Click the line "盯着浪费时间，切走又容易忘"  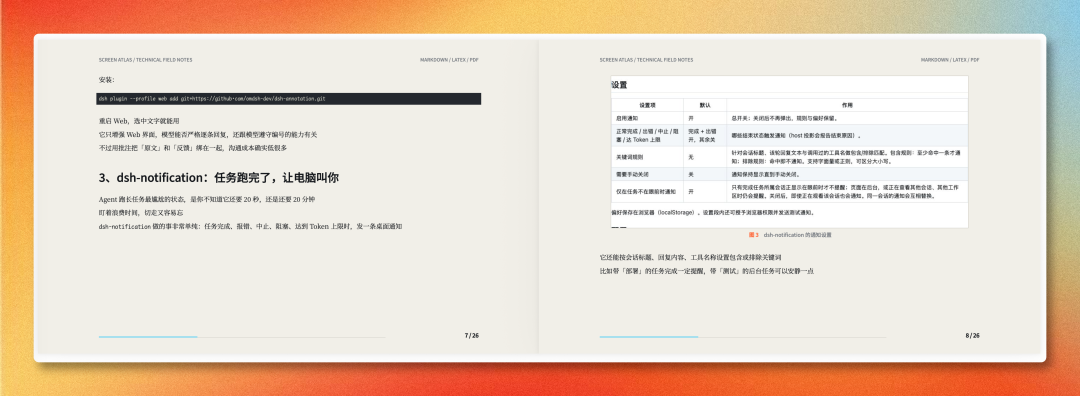pos(141,213)
